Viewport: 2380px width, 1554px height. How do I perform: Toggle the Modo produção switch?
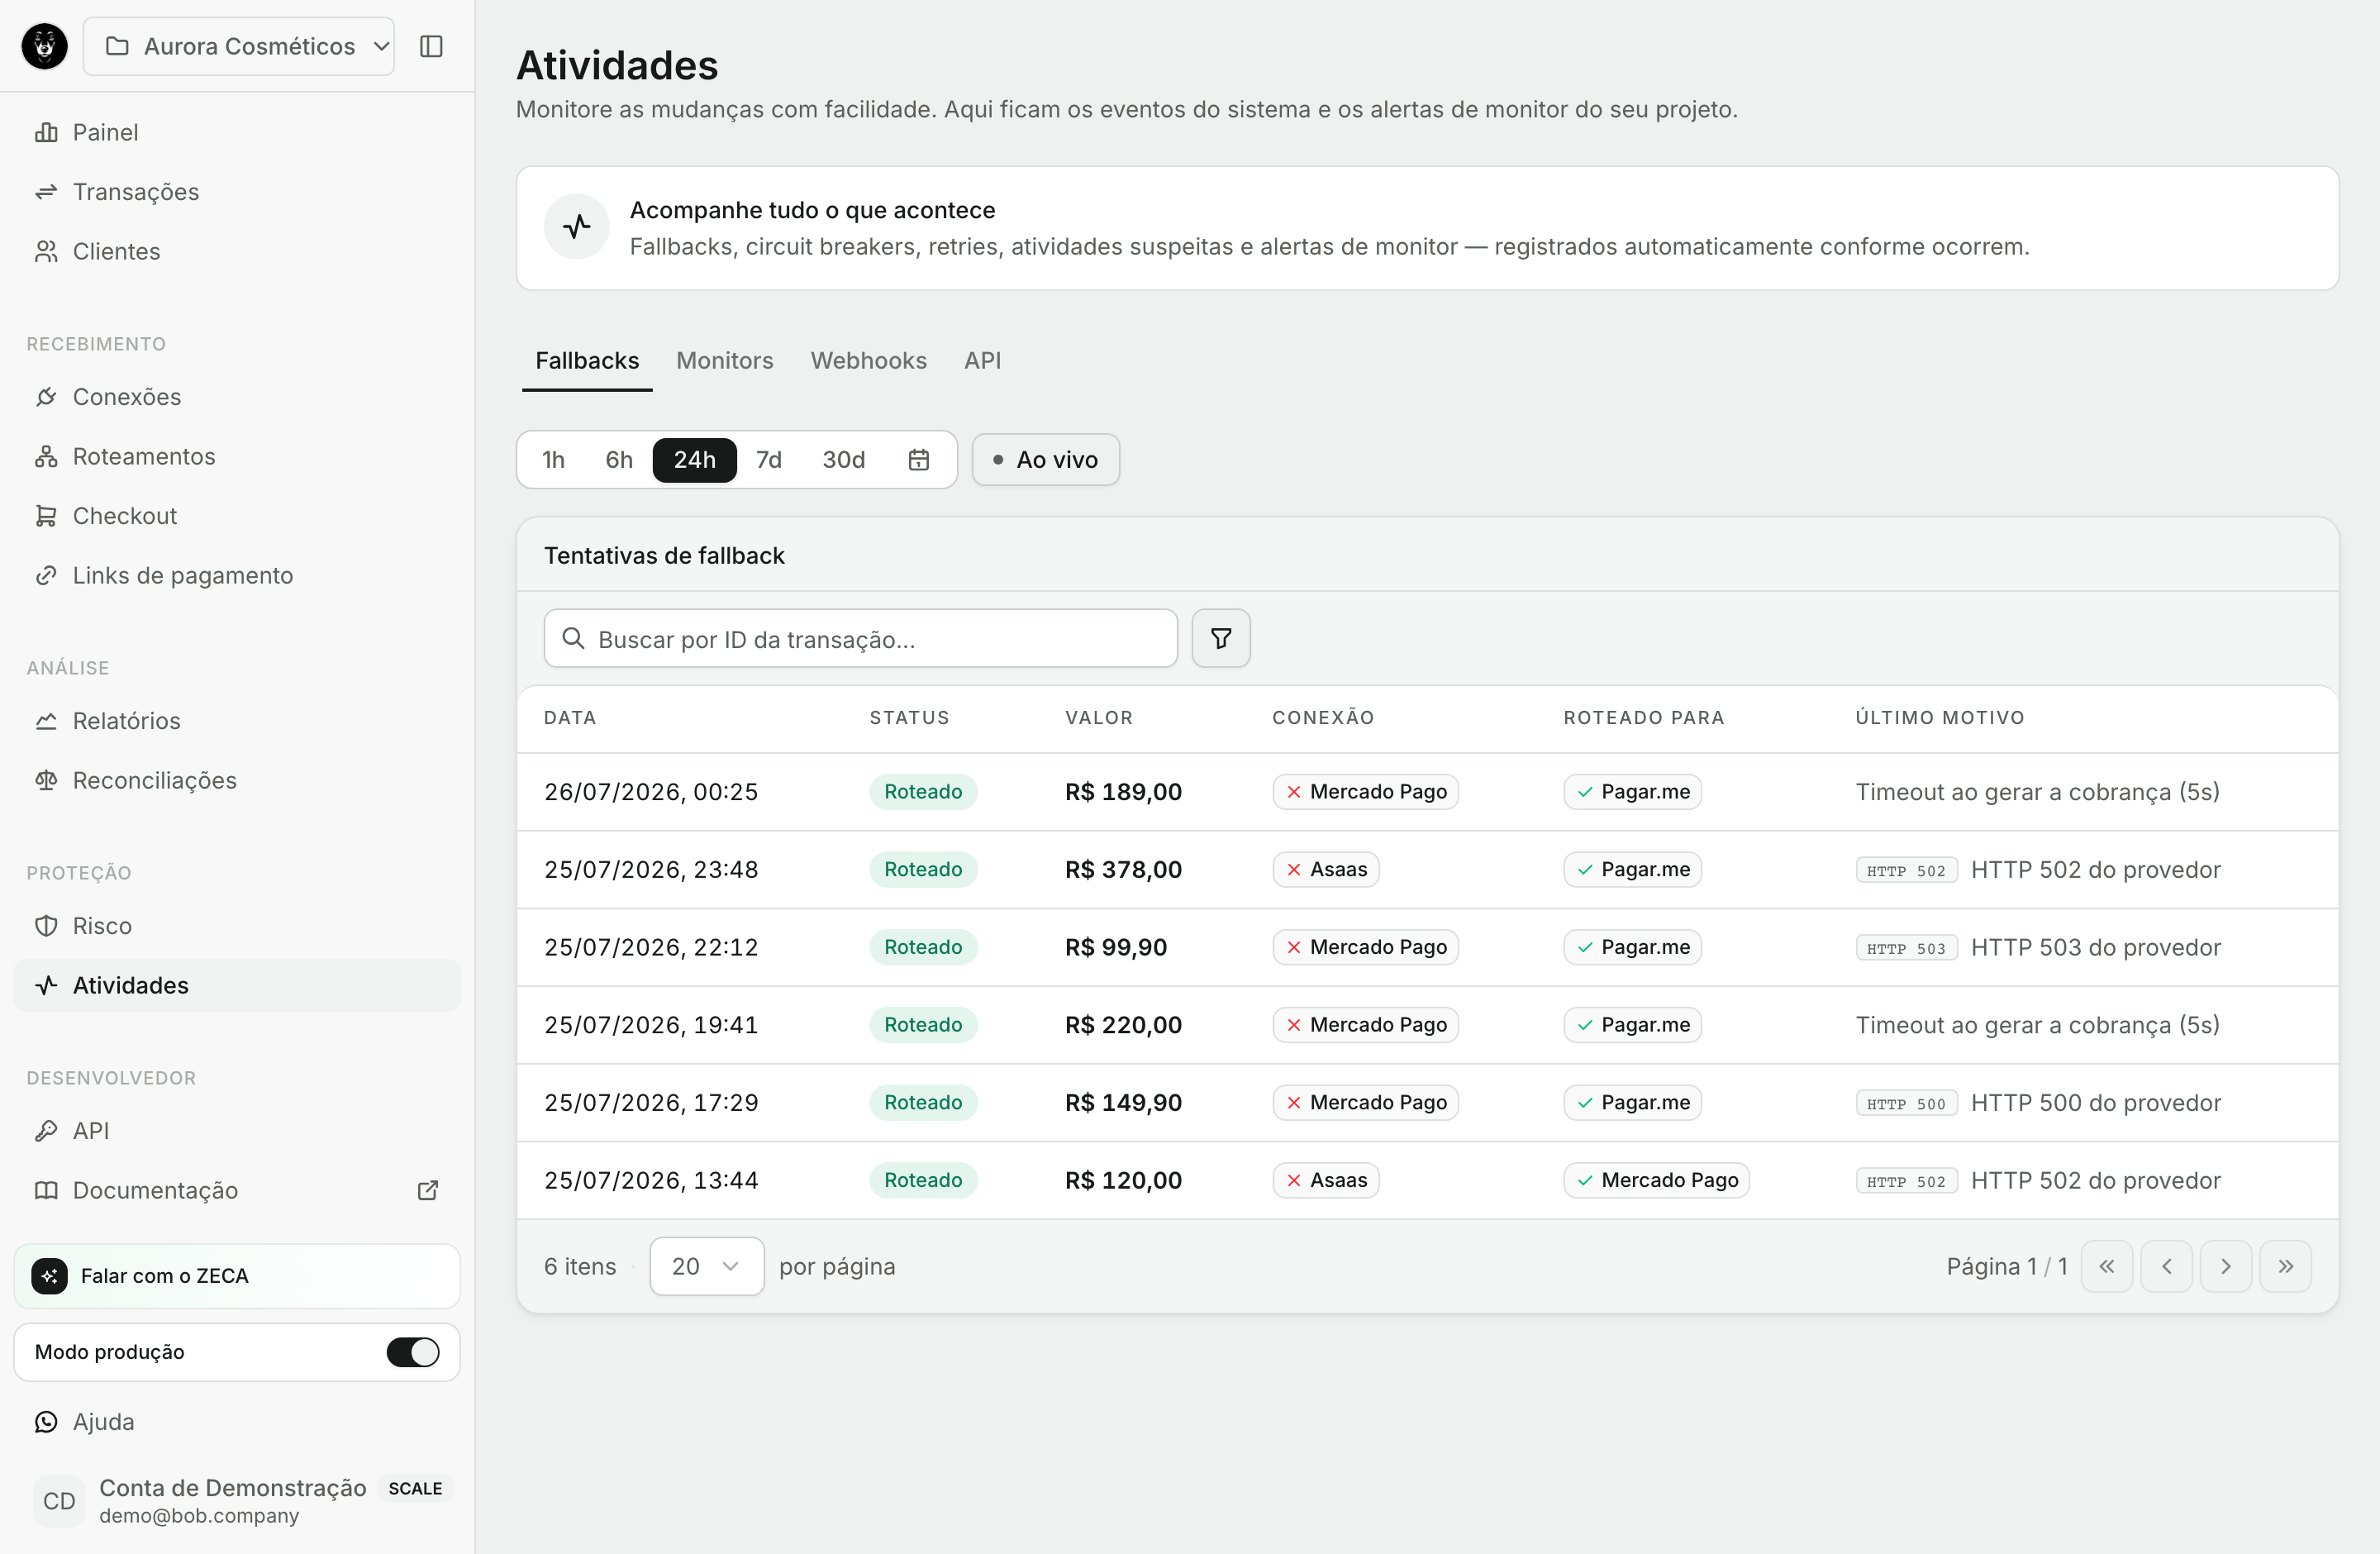pos(413,1352)
